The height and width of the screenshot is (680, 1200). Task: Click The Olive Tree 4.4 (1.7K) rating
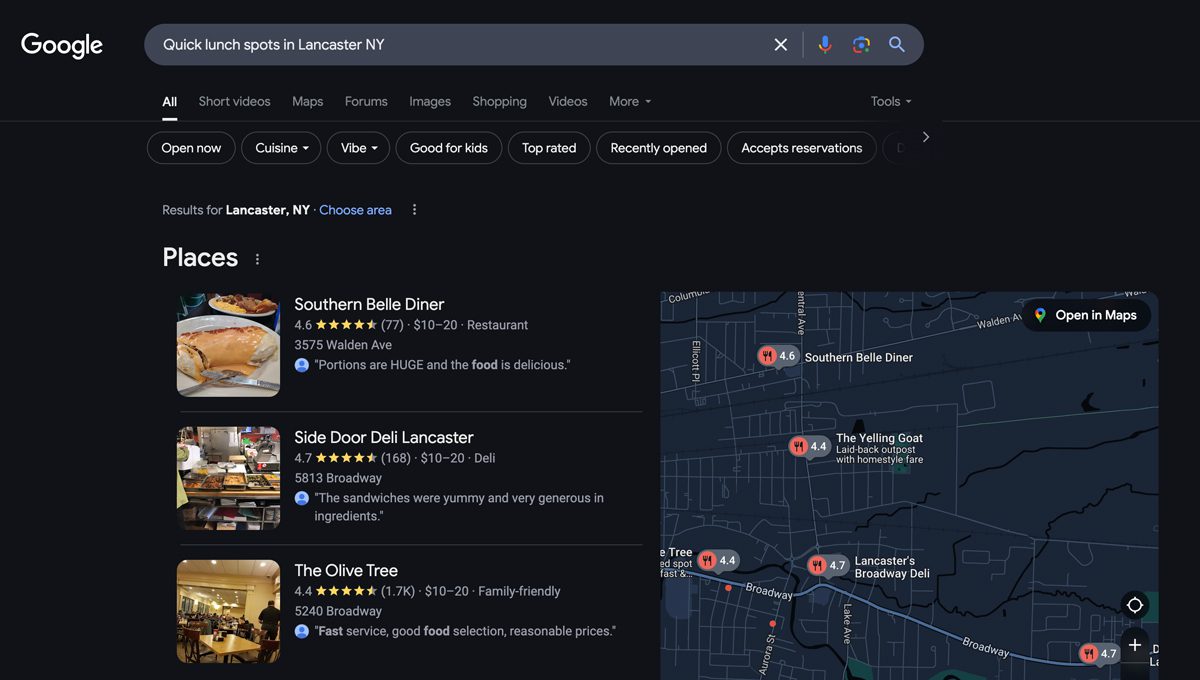(x=354, y=591)
